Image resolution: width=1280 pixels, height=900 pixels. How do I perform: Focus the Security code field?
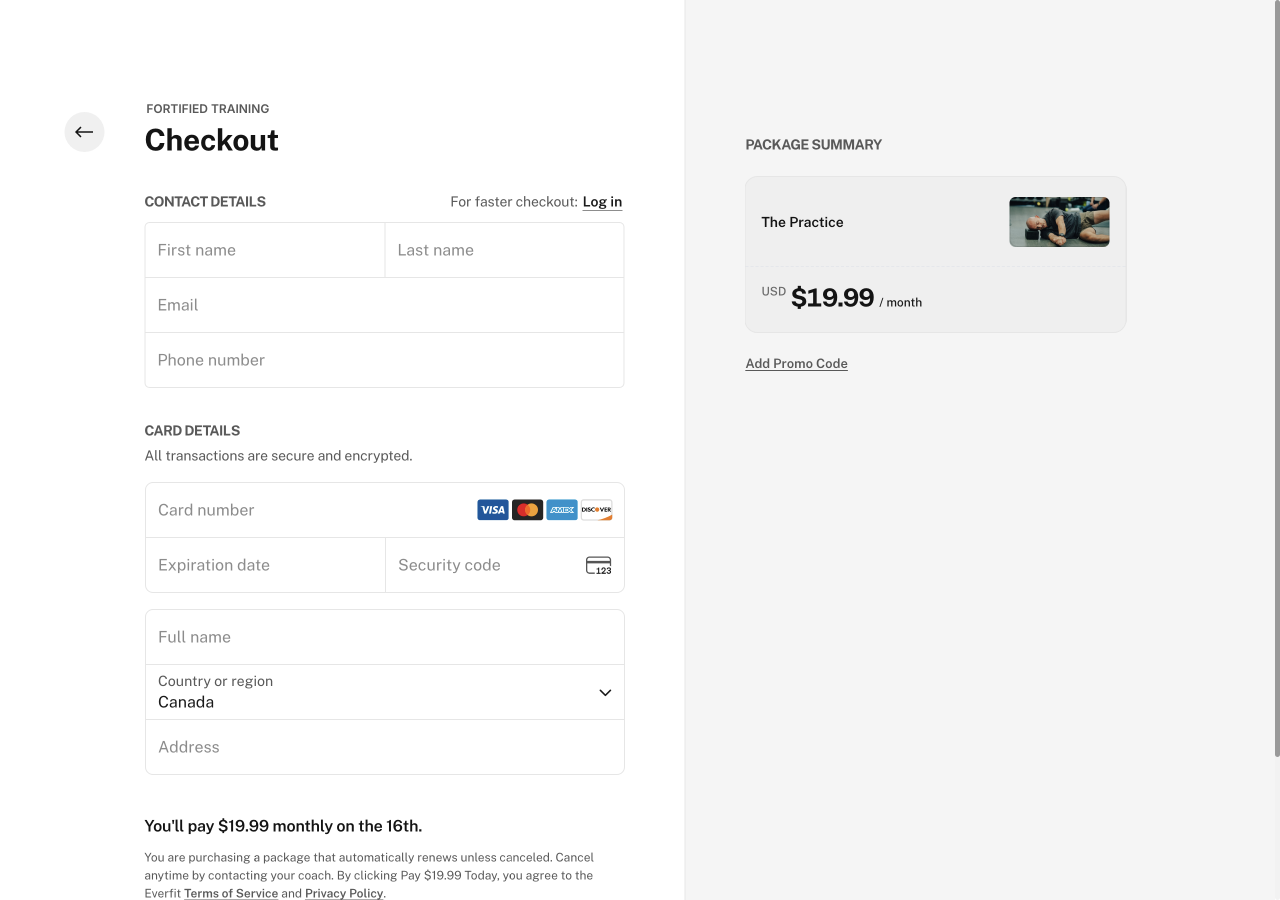pyautogui.click(x=505, y=565)
